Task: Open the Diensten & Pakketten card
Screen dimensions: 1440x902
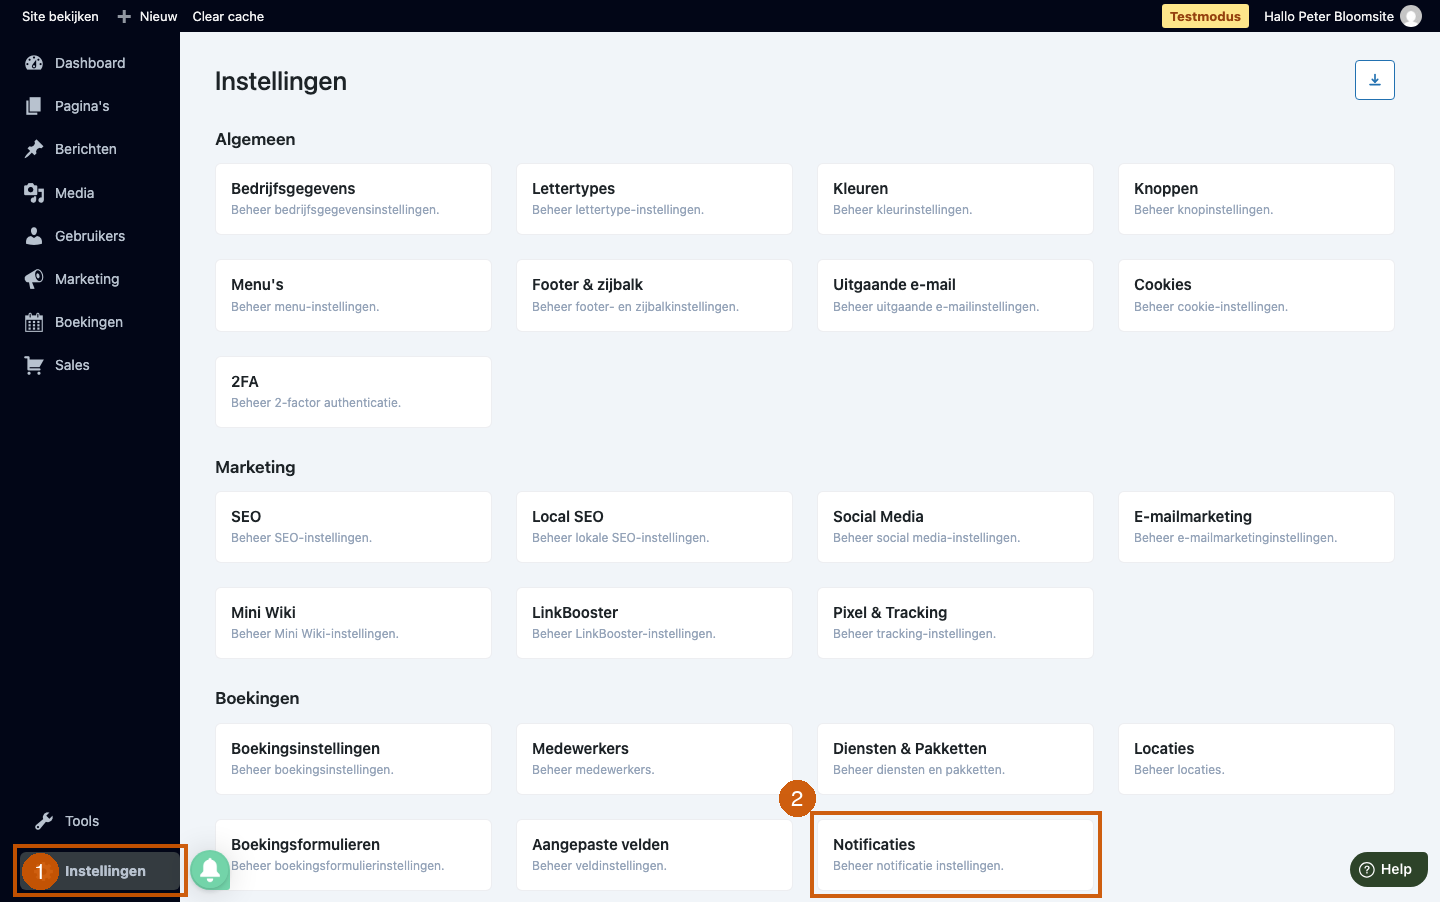Action: point(955,759)
